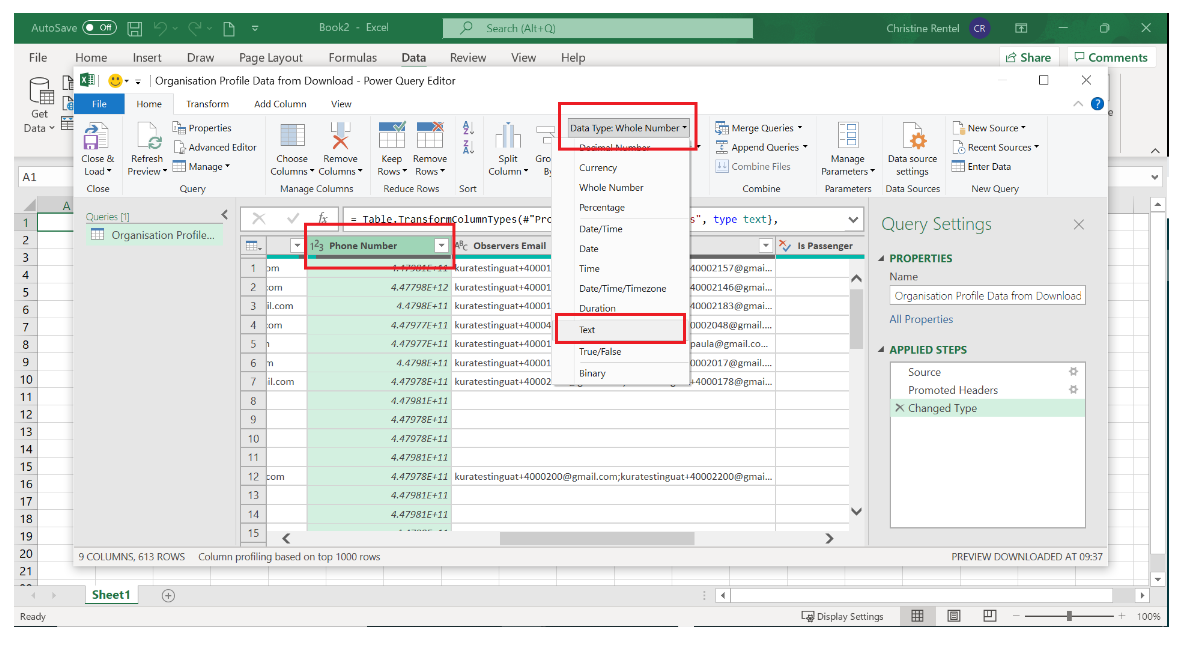Open the Recent Sources dropdown
The image size is (1181, 645).
pos(996,148)
